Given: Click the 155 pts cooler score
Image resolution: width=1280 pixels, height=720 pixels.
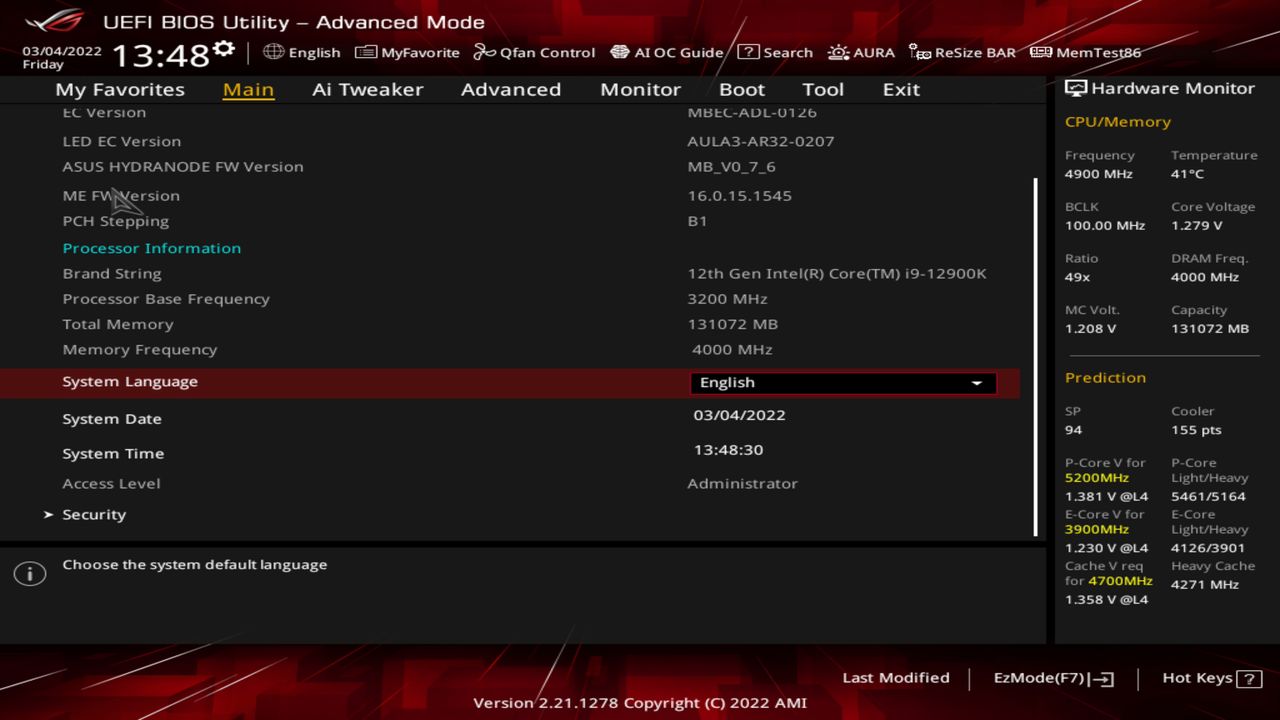Looking at the screenshot, I should pos(1196,430).
